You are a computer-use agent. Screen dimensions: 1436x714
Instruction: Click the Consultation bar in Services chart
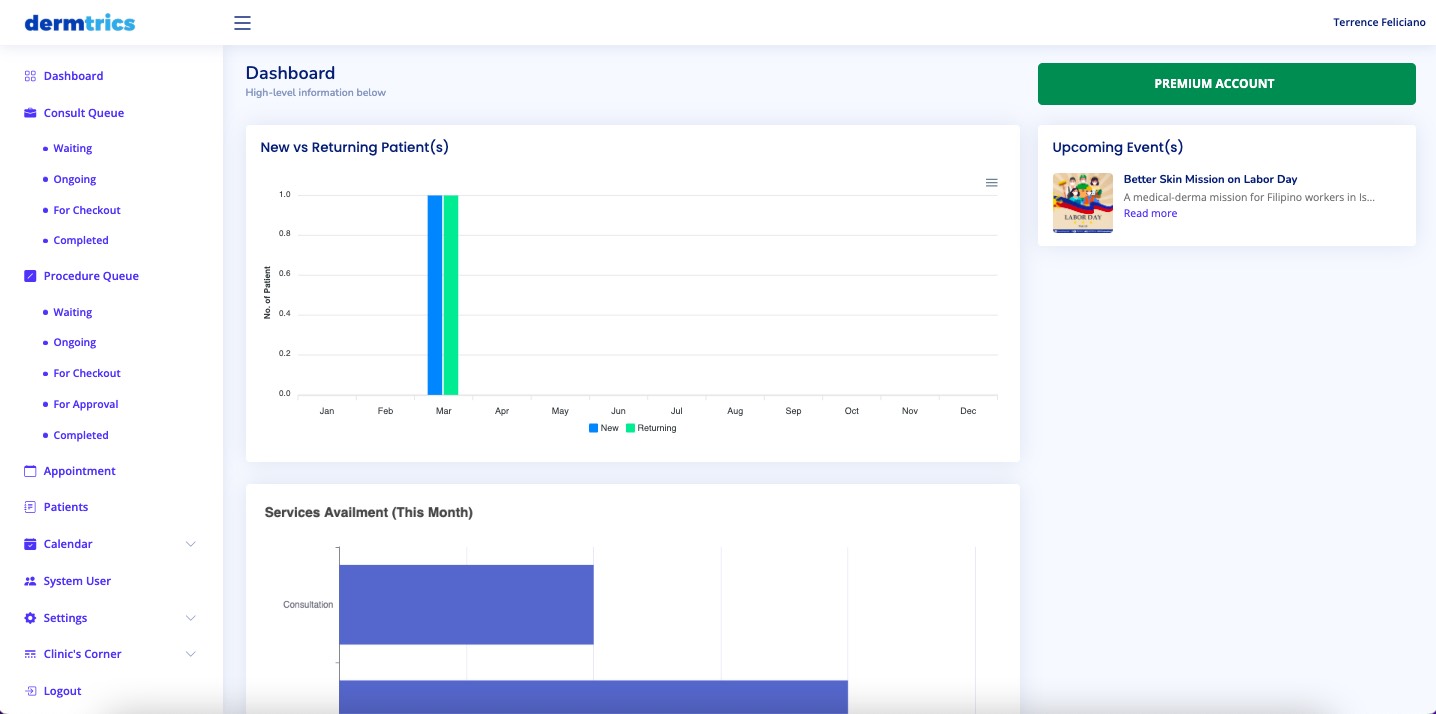(466, 605)
